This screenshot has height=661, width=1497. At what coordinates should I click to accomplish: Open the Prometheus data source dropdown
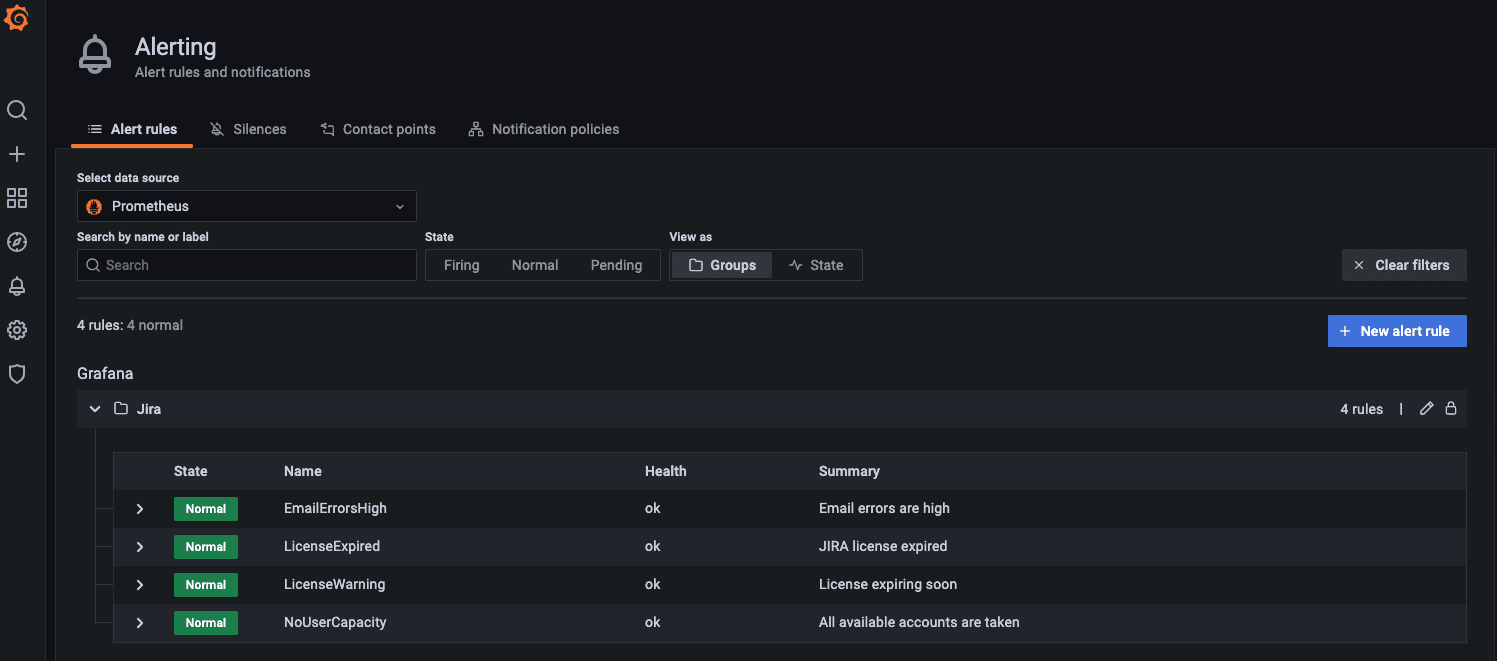246,206
